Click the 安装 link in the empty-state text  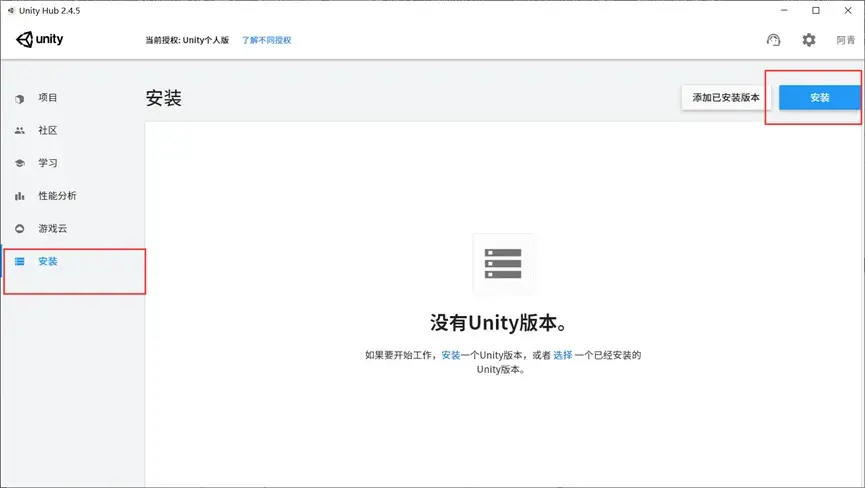(x=451, y=355)
